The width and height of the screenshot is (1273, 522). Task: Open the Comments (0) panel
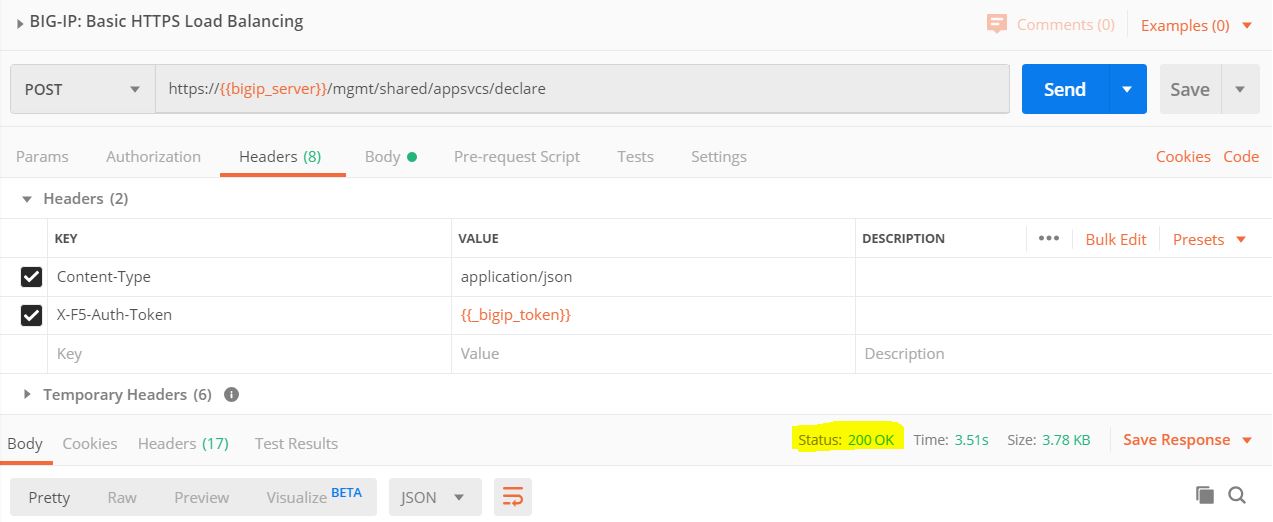pyautogui.click(x=1050, y=24)
